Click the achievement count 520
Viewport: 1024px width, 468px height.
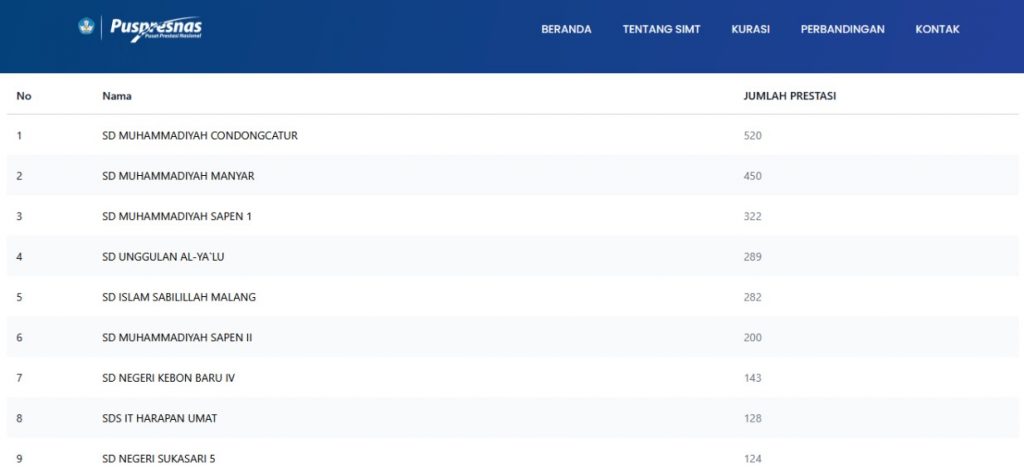click(752, 135)
